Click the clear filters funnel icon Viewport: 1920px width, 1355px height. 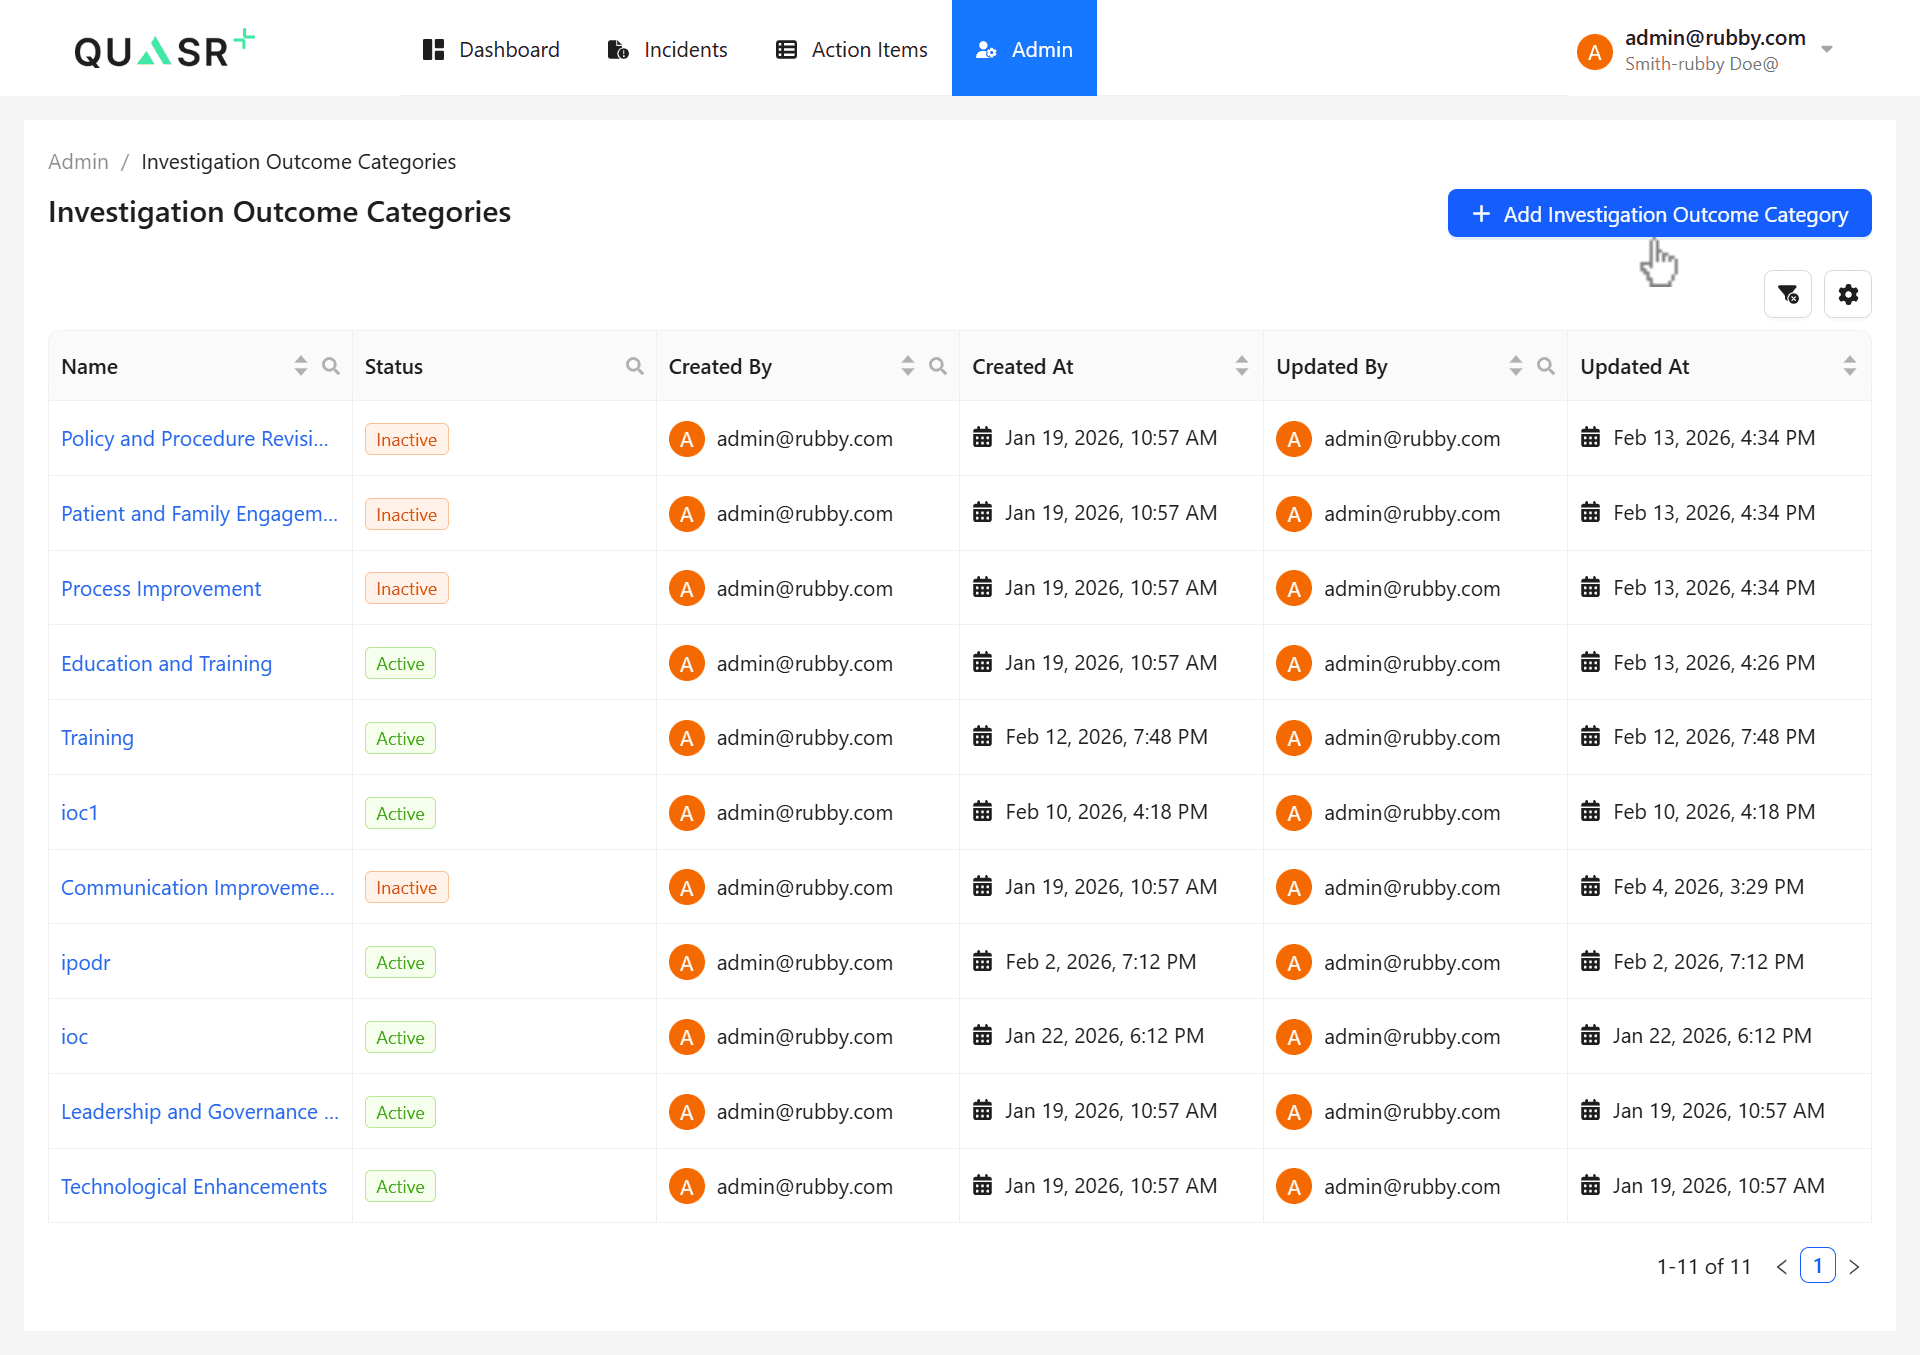1788,294
